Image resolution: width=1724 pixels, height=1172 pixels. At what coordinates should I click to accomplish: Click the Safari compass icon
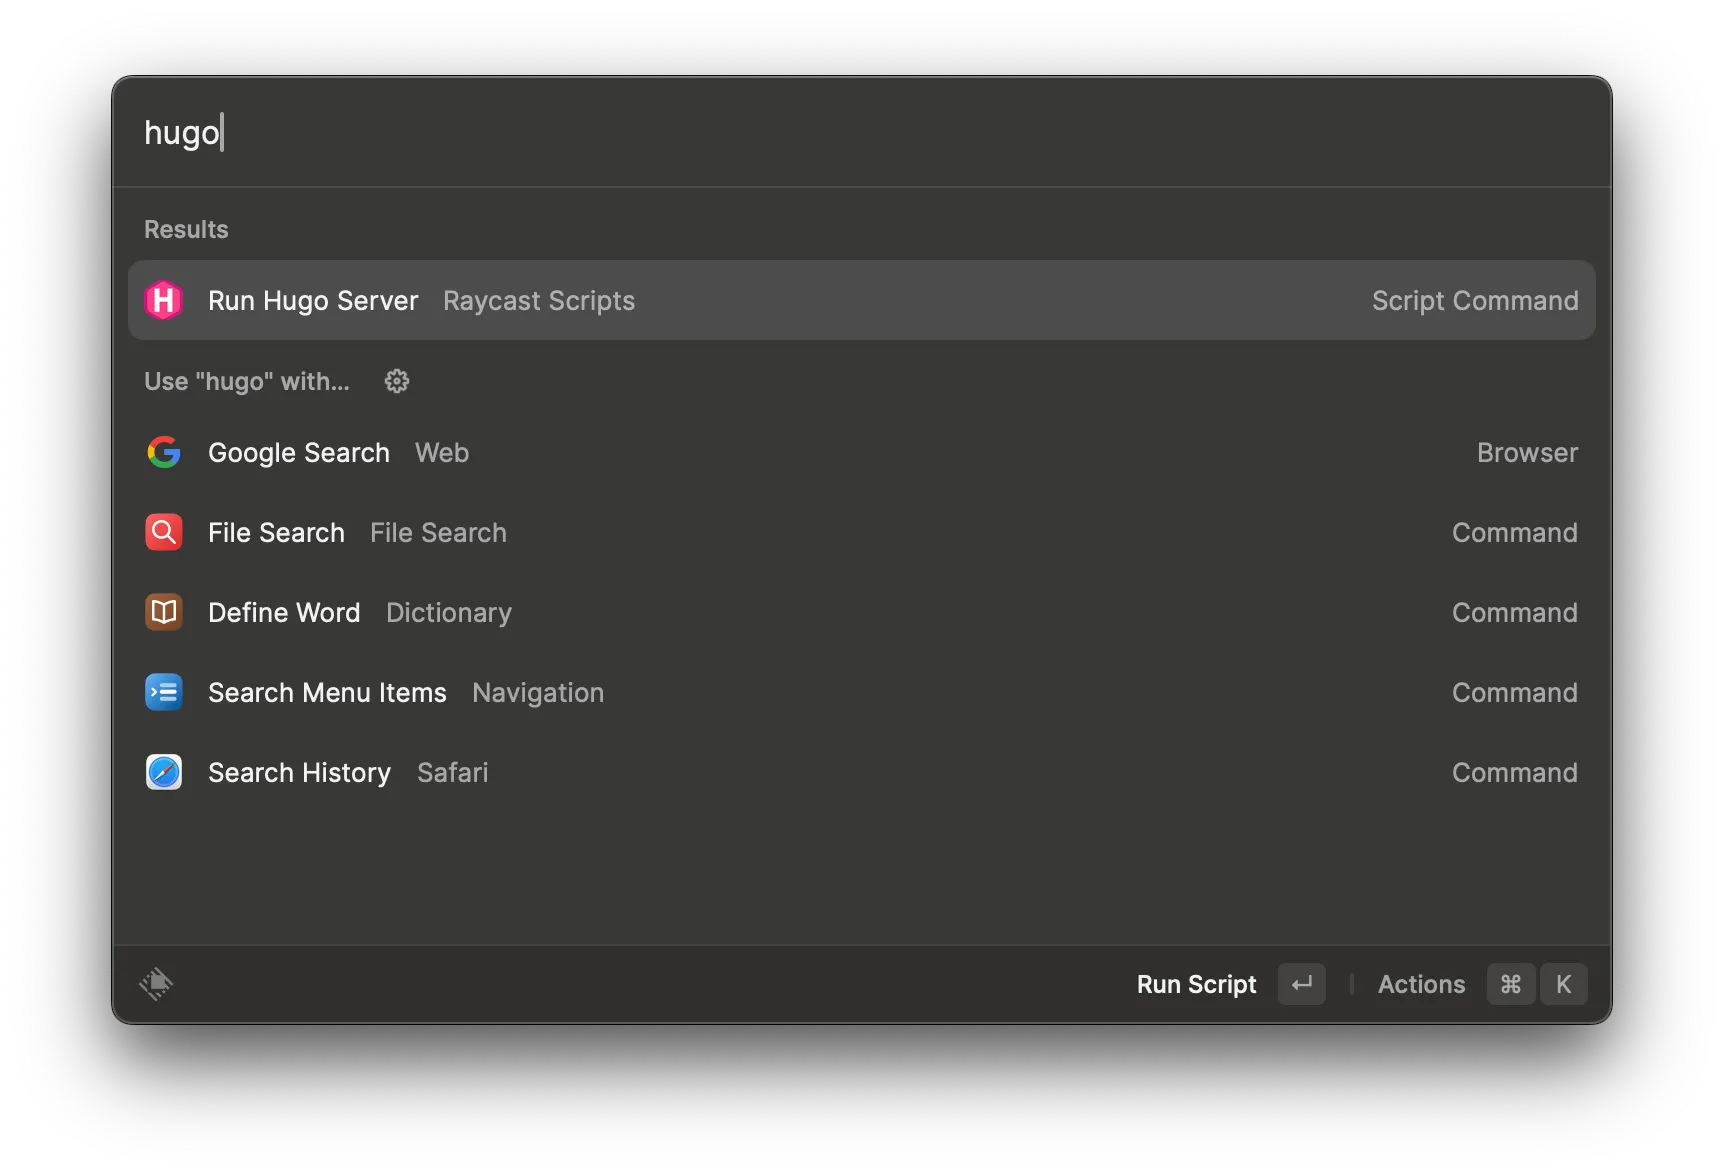tap(164, 773)
